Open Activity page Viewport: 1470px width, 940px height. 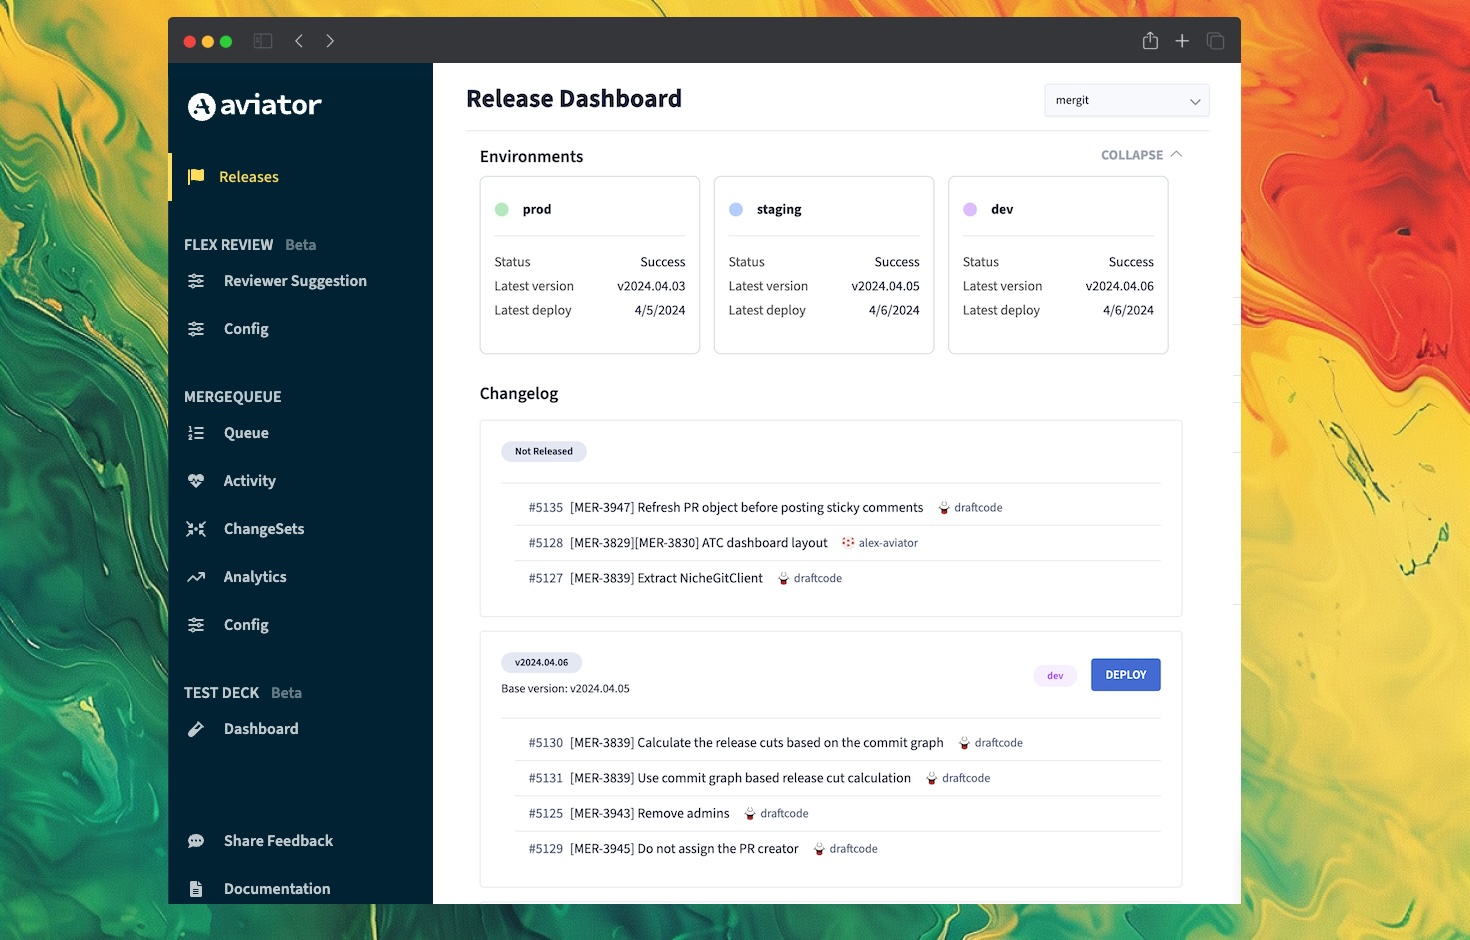[x=249, y=481]
